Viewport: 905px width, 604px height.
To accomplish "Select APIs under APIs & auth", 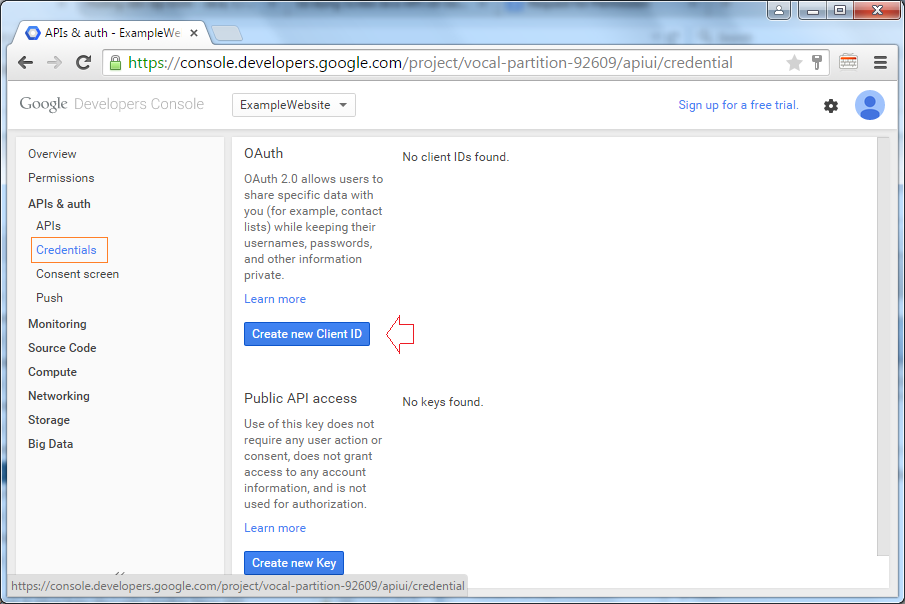I will tap(48, 226).
